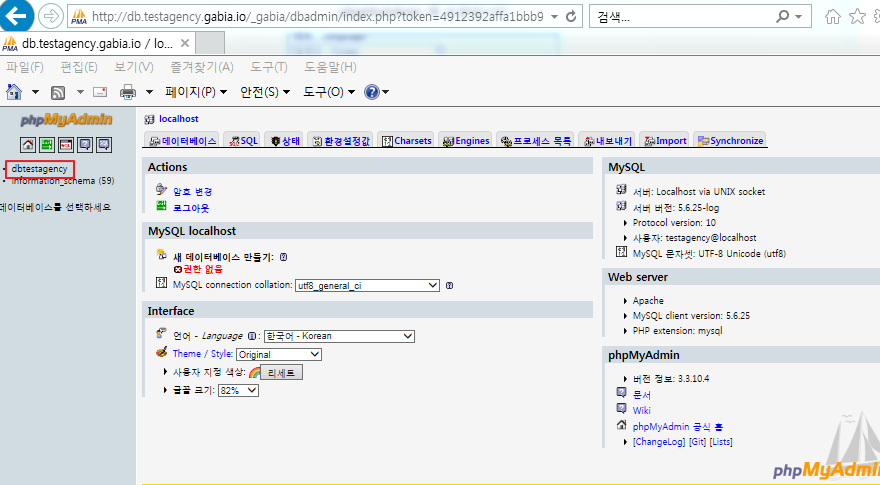Click the Home icon at top right of browser
This screenshot has width=880, height=485.
pyautogui.click(x=833, y=16)
